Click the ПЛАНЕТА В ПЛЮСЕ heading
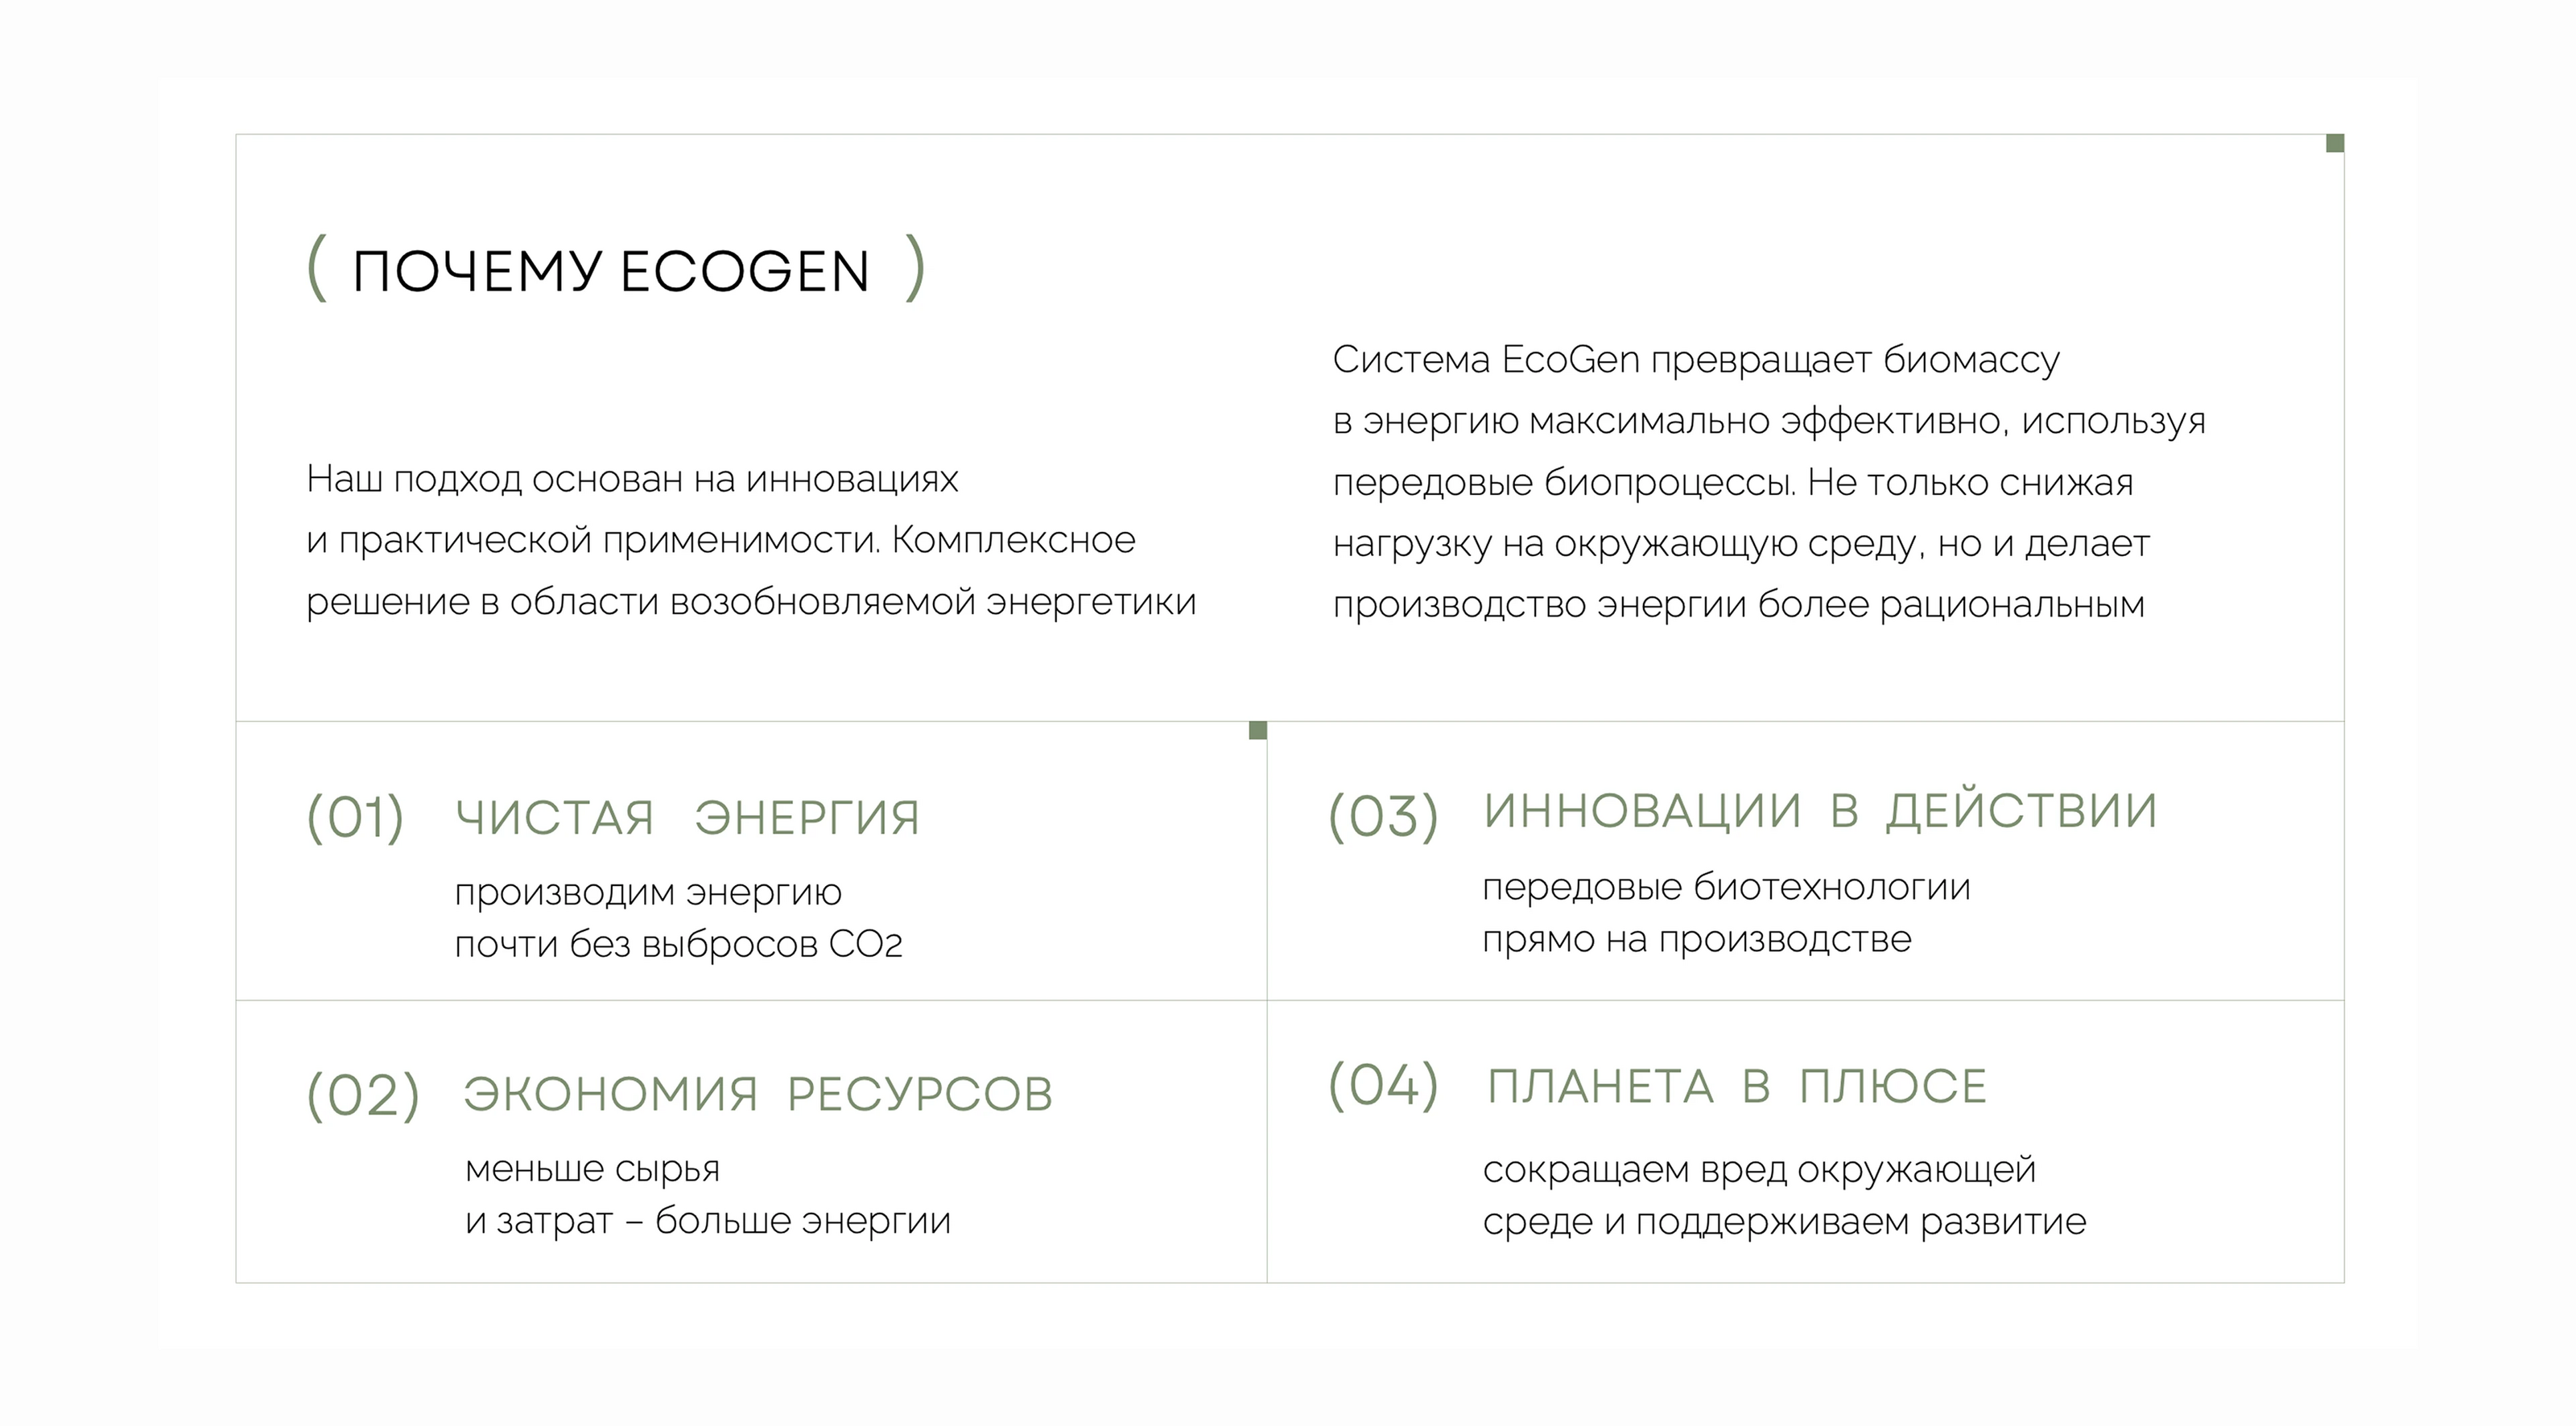Viewport: 2576px width, 1426px height. (1736, 1087)
